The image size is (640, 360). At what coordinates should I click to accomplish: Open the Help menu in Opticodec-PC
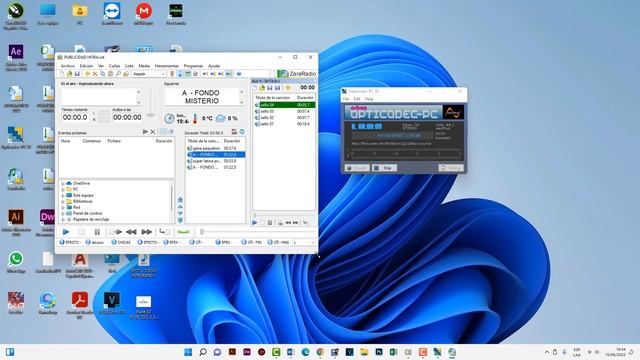369,99
